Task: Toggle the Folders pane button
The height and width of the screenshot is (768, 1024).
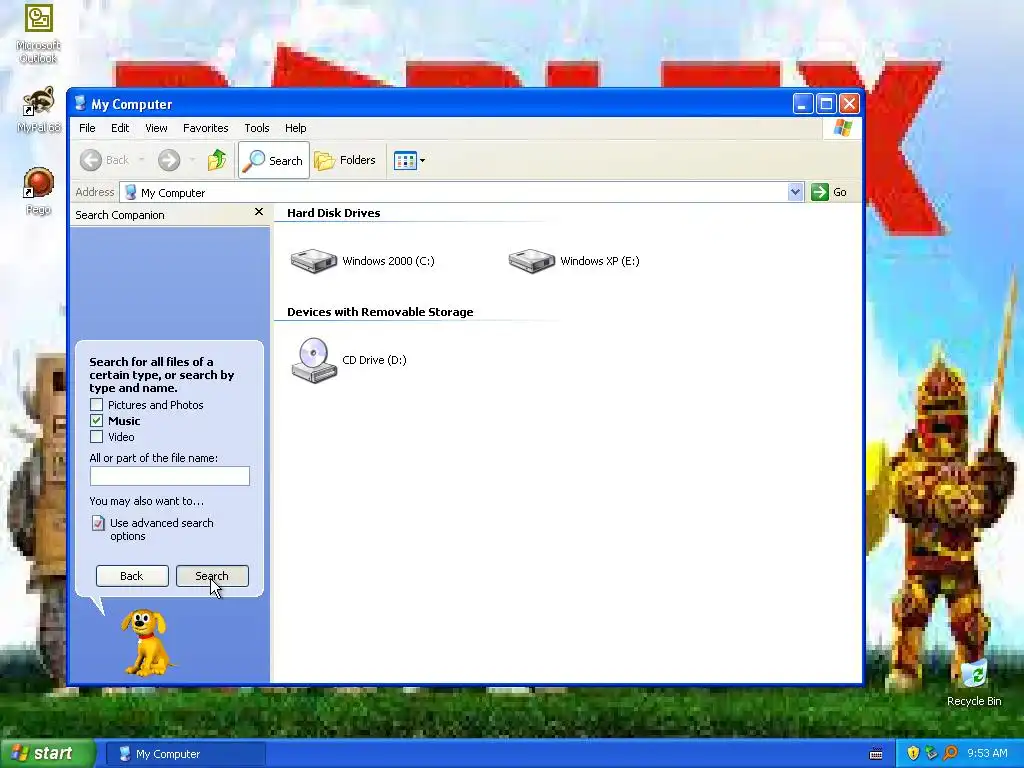Action: point(345,160)
